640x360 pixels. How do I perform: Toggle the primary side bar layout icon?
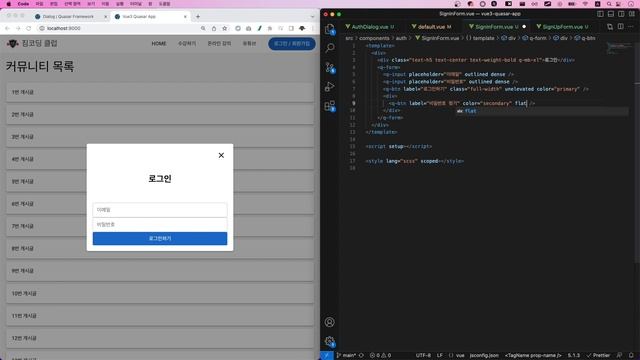coord(600,14)
